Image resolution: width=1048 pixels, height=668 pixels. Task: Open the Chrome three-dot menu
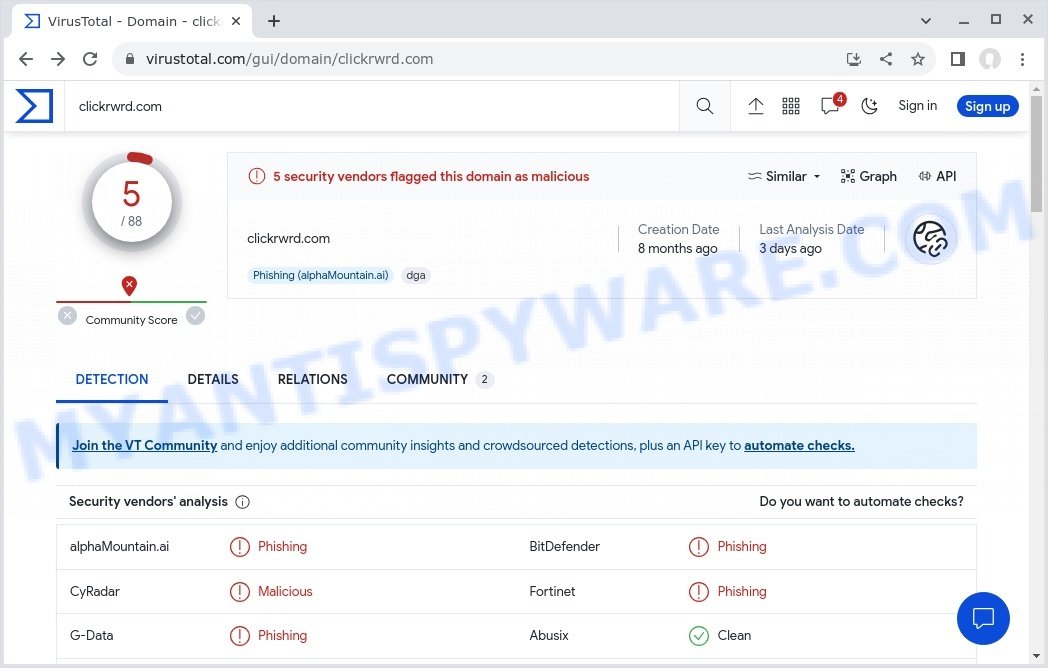[1022, 59]
